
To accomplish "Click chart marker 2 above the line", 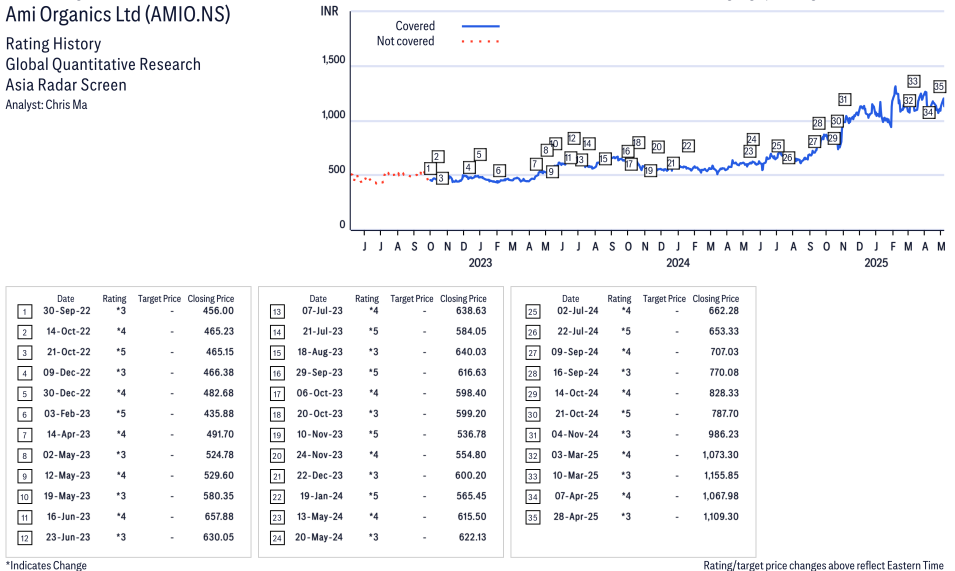I will tap(437, 156).
